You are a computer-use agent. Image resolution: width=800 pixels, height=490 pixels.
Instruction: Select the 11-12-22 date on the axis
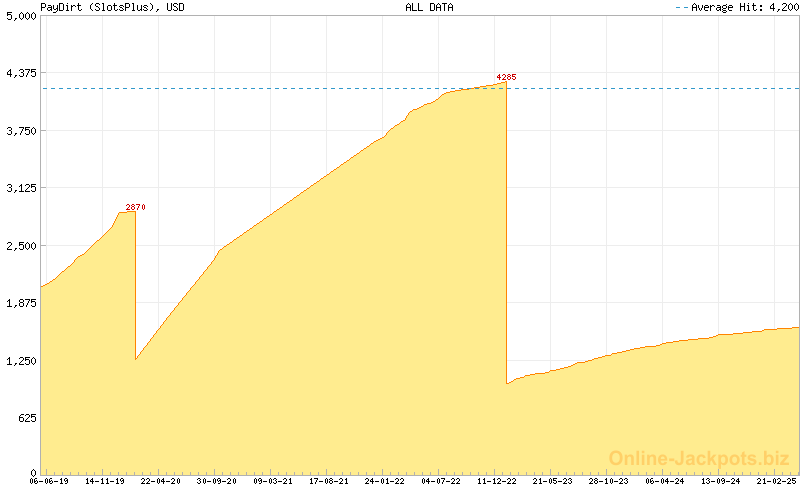point(495,481)
